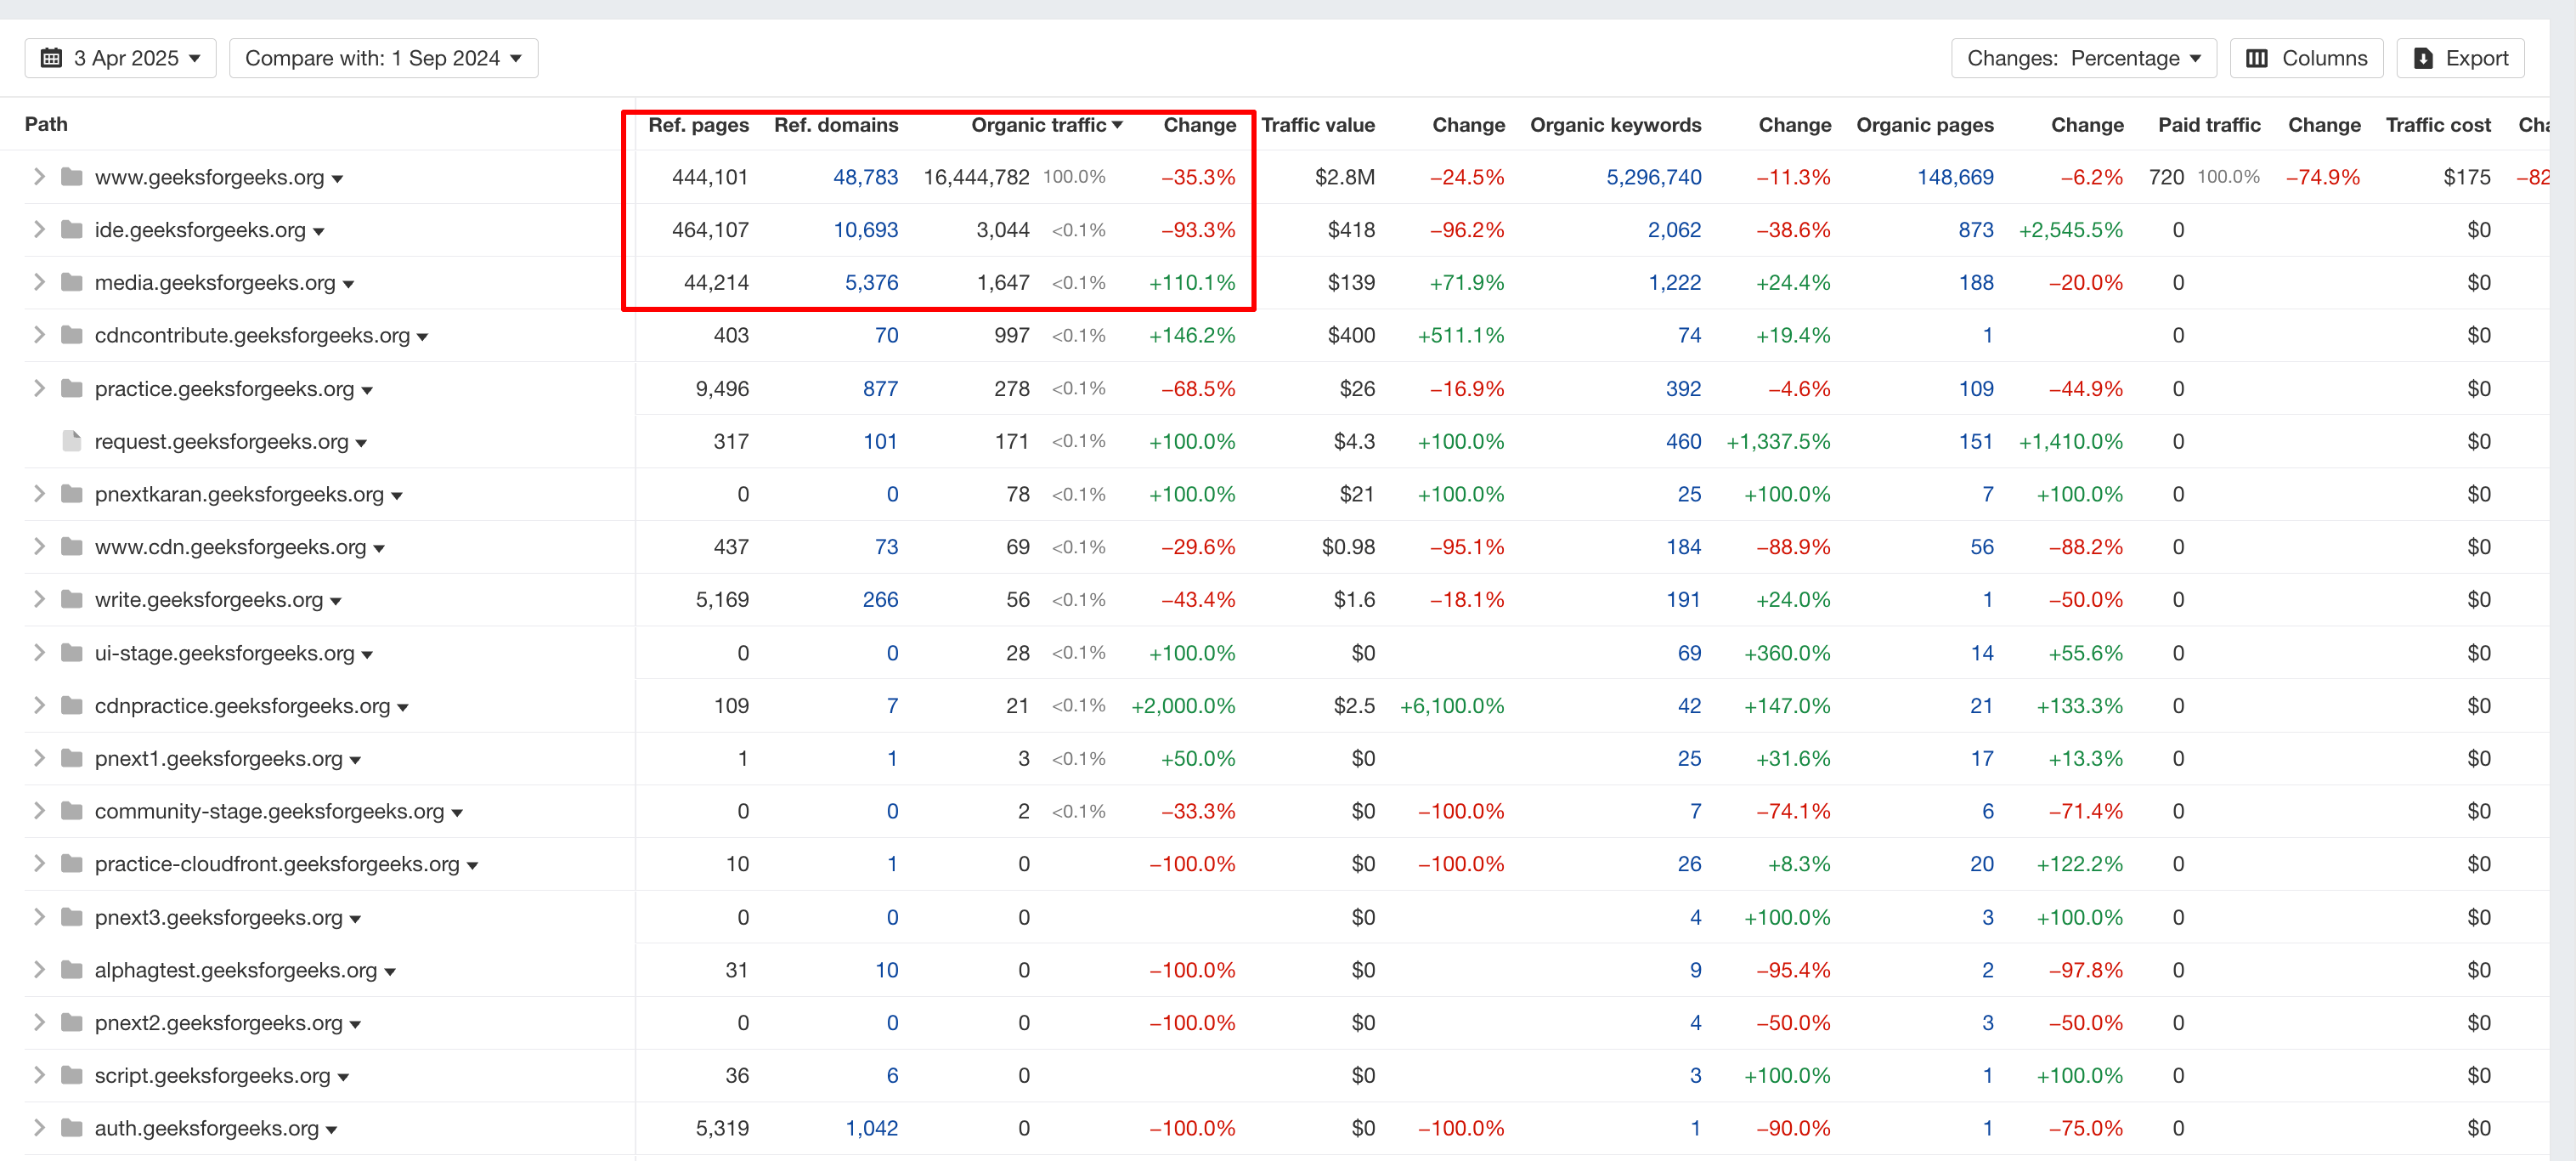Expand pnextkaran.geeksforgeeks.org row chevron
This screenshot has width=2576, height=1161.
39,494
